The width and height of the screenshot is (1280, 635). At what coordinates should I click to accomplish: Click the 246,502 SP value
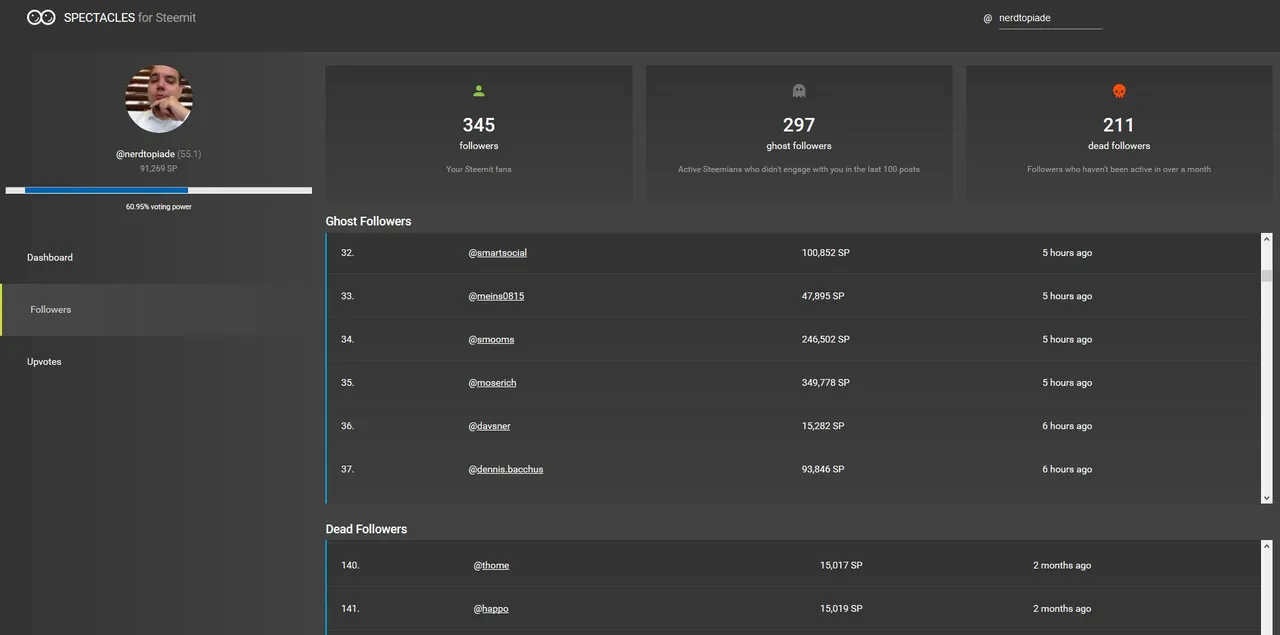pyautogui.click(x=826, y=340)
